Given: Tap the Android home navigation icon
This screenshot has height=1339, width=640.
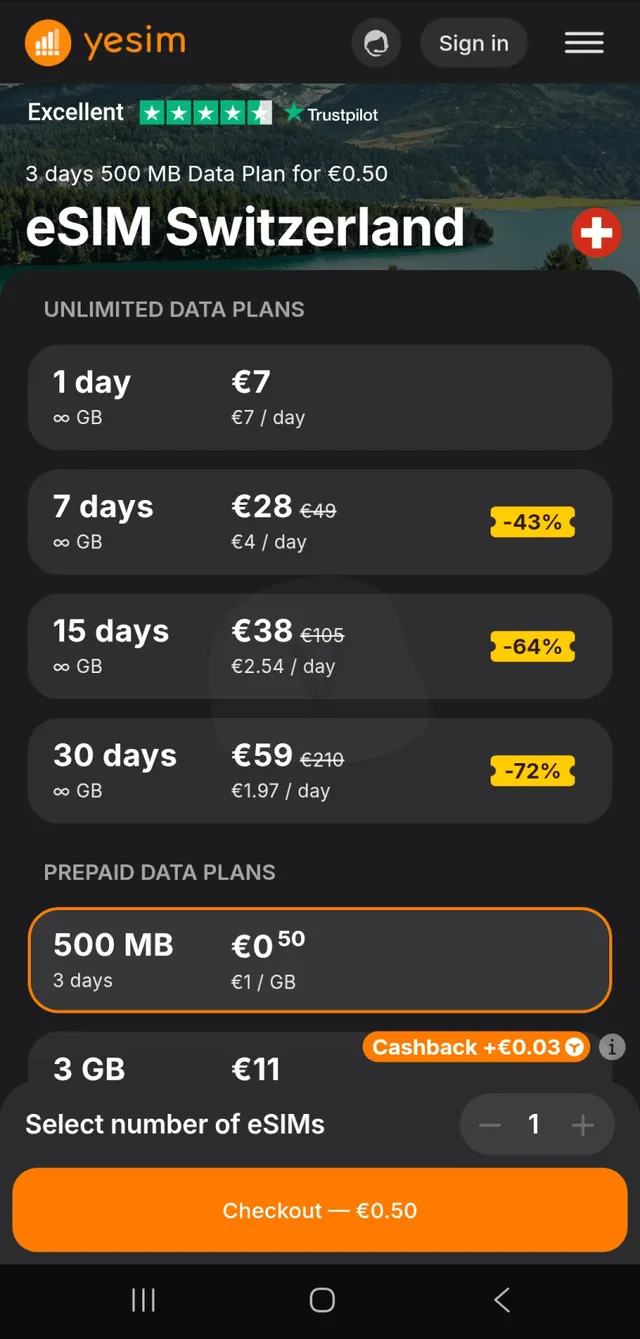Looking at the screenshot, I should click(x=322, y=1300).
